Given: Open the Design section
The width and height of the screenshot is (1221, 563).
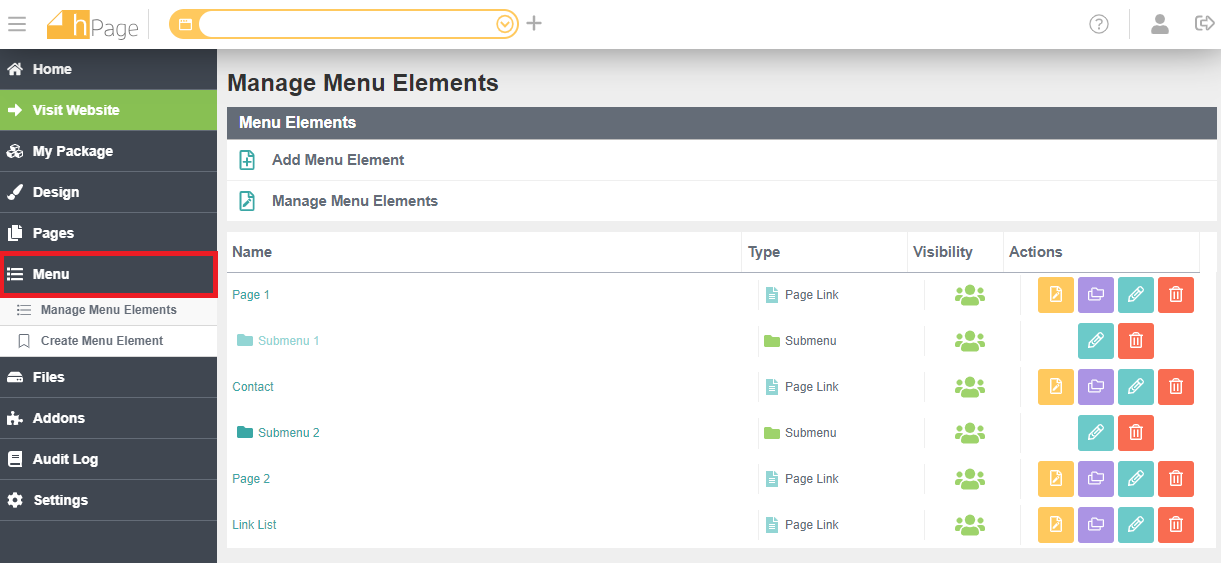Looking at the screenshot, I should coord(108,192).
